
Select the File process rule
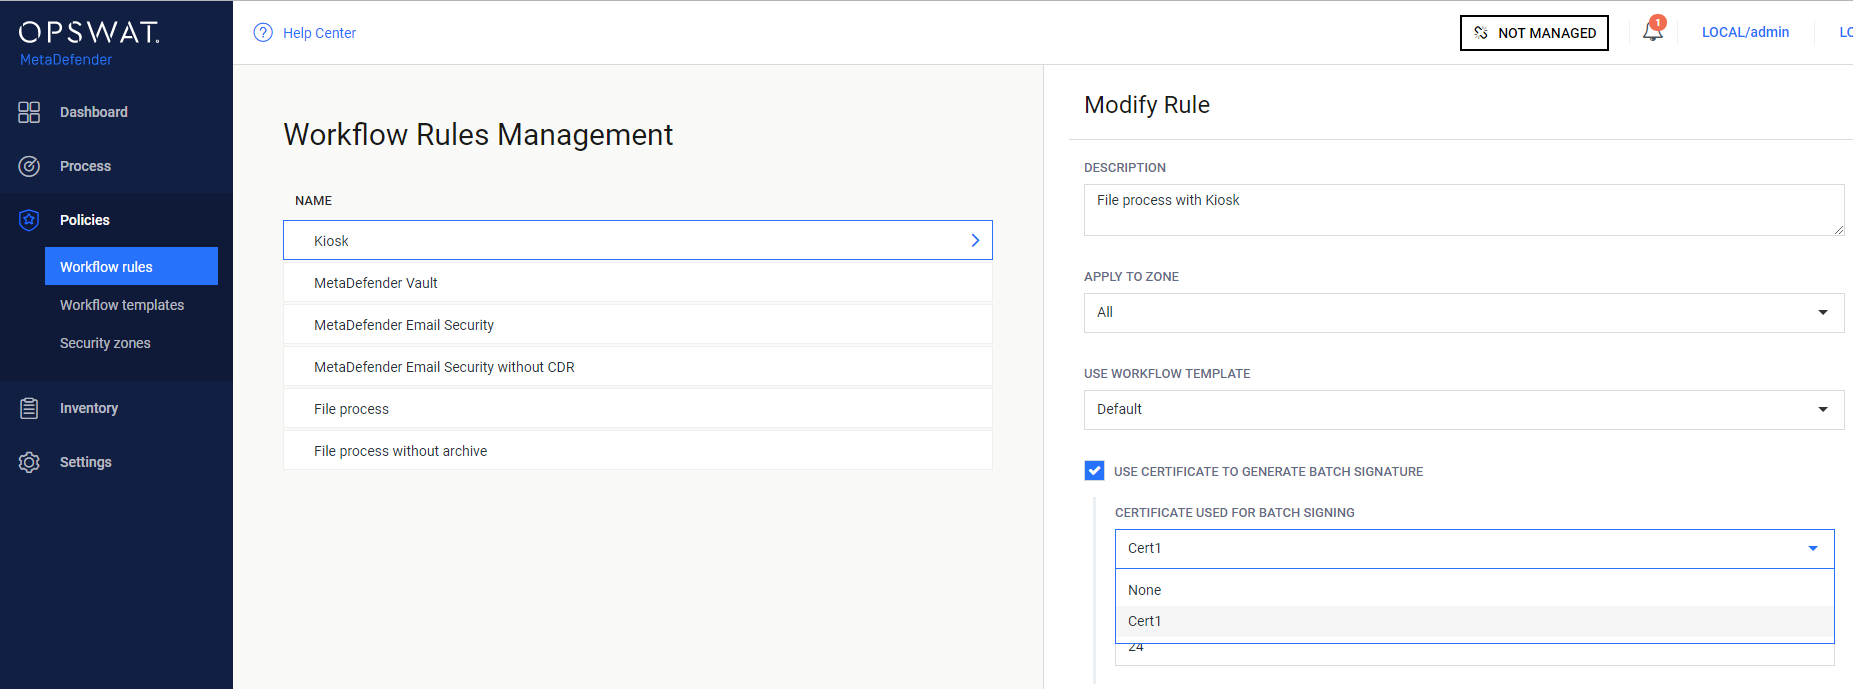(x=638, y=409)
